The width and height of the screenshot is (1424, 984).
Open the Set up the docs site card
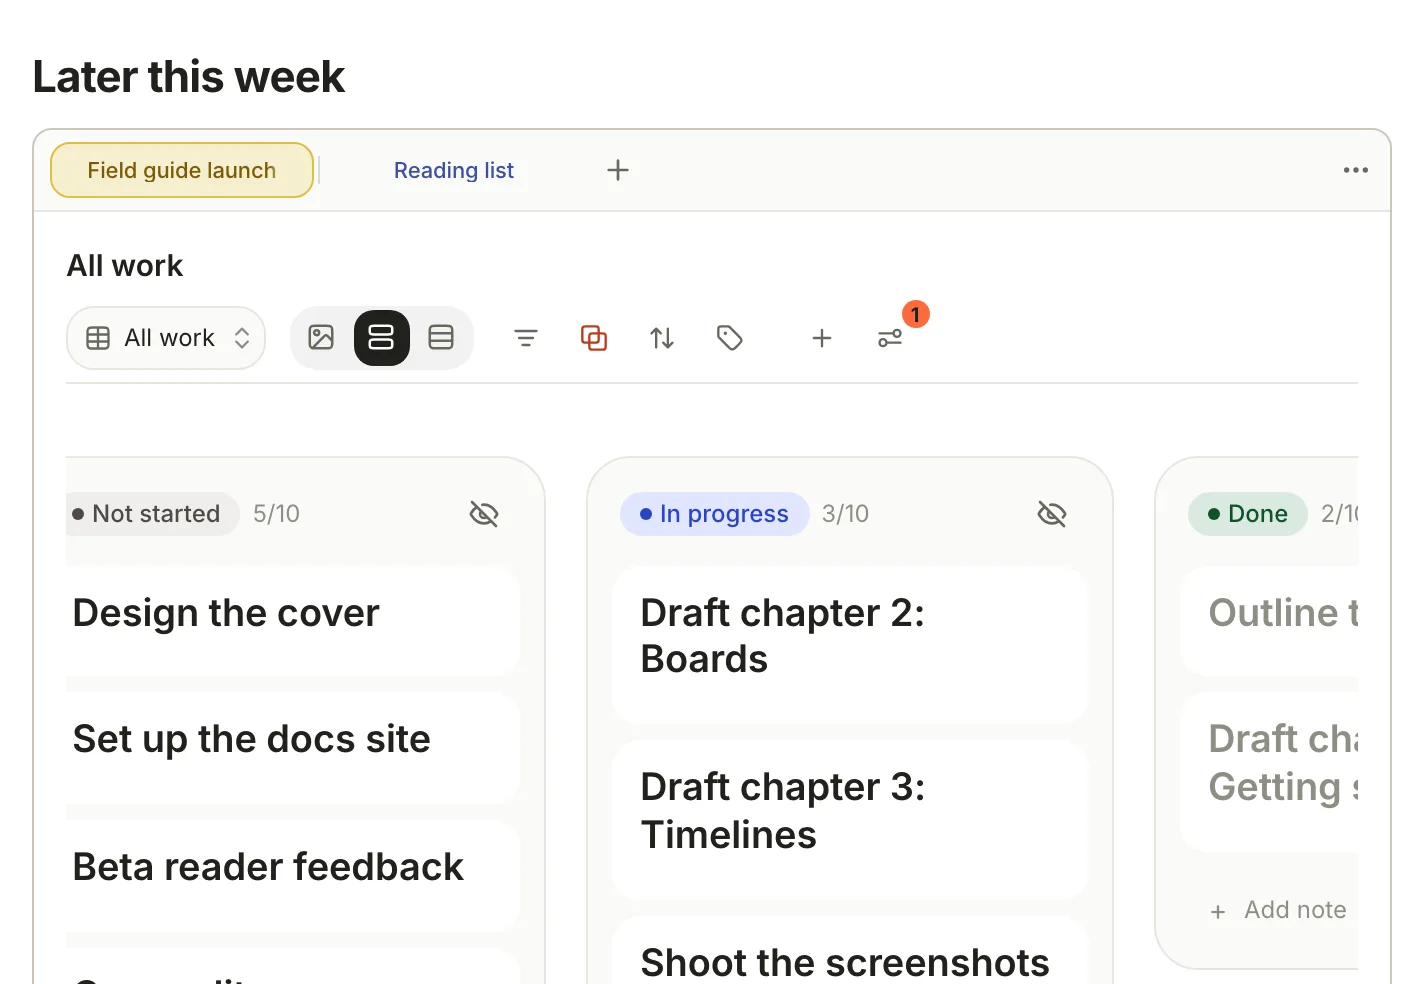pos(293,747)
